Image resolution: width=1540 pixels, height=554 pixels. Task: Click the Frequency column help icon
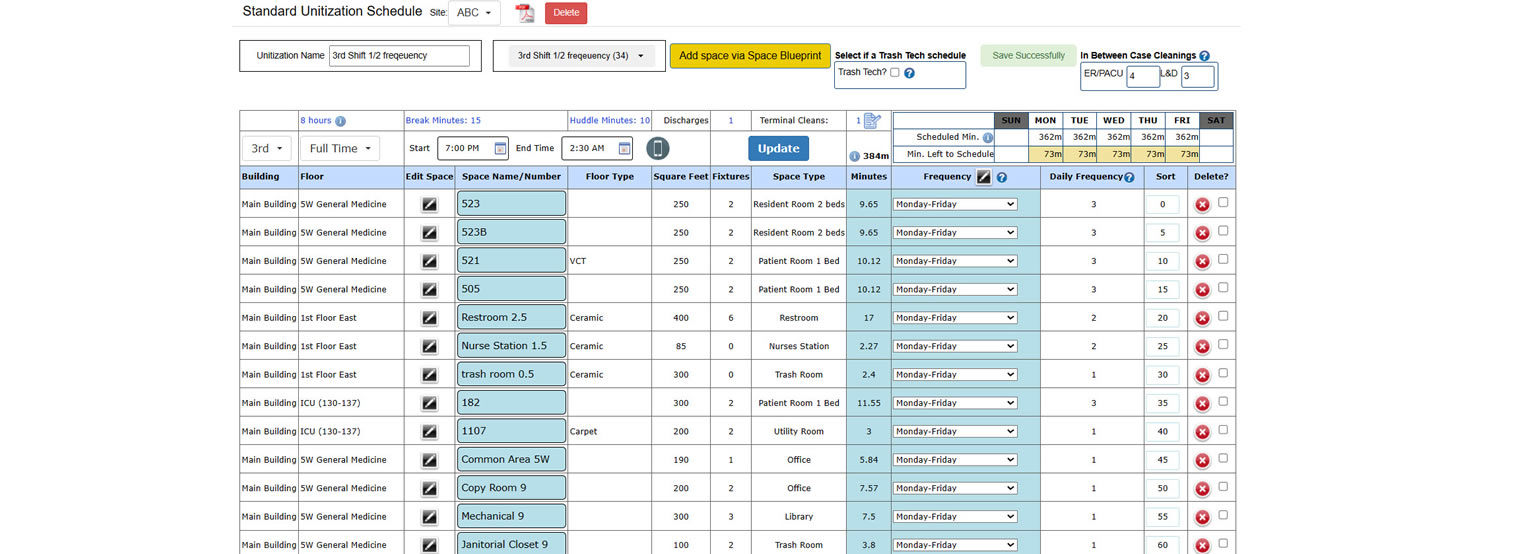pos(1001,177)
